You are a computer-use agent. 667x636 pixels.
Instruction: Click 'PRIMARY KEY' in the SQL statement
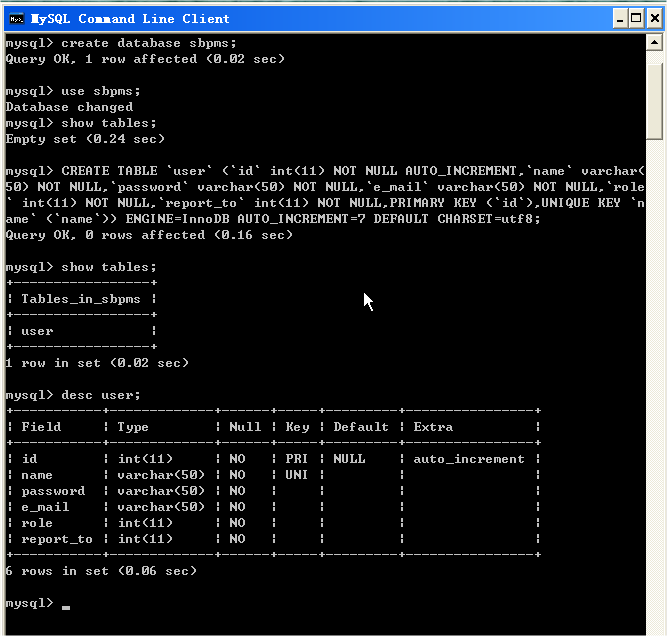(x=433, y=203)
